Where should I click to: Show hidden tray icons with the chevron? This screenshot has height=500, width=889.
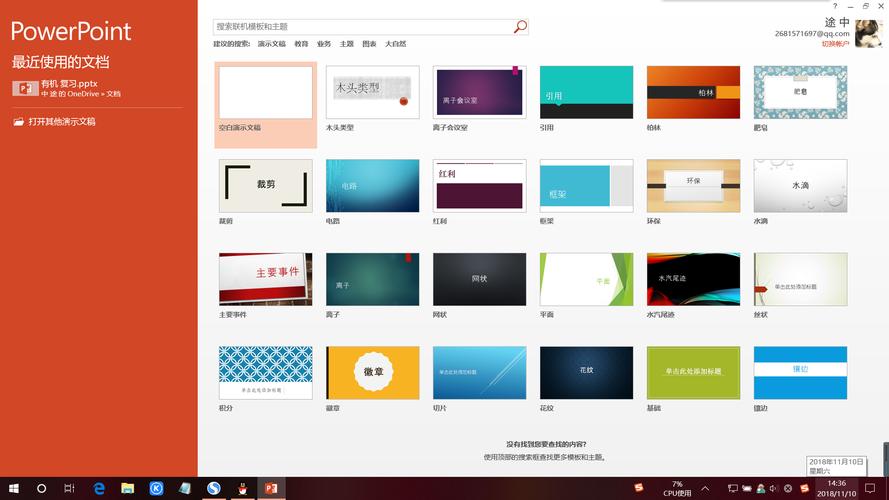(705, 488)
